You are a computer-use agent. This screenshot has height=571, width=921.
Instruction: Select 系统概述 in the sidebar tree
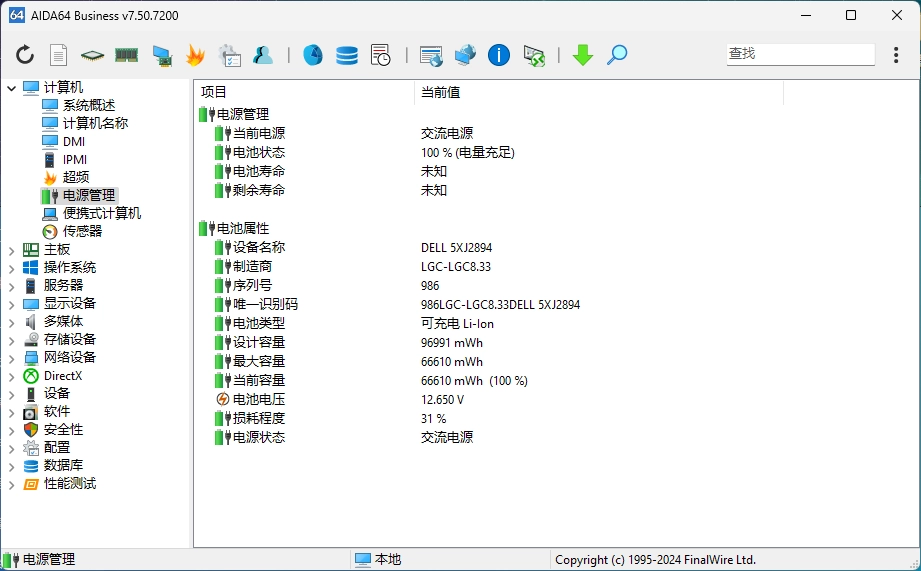pos(88,105)
